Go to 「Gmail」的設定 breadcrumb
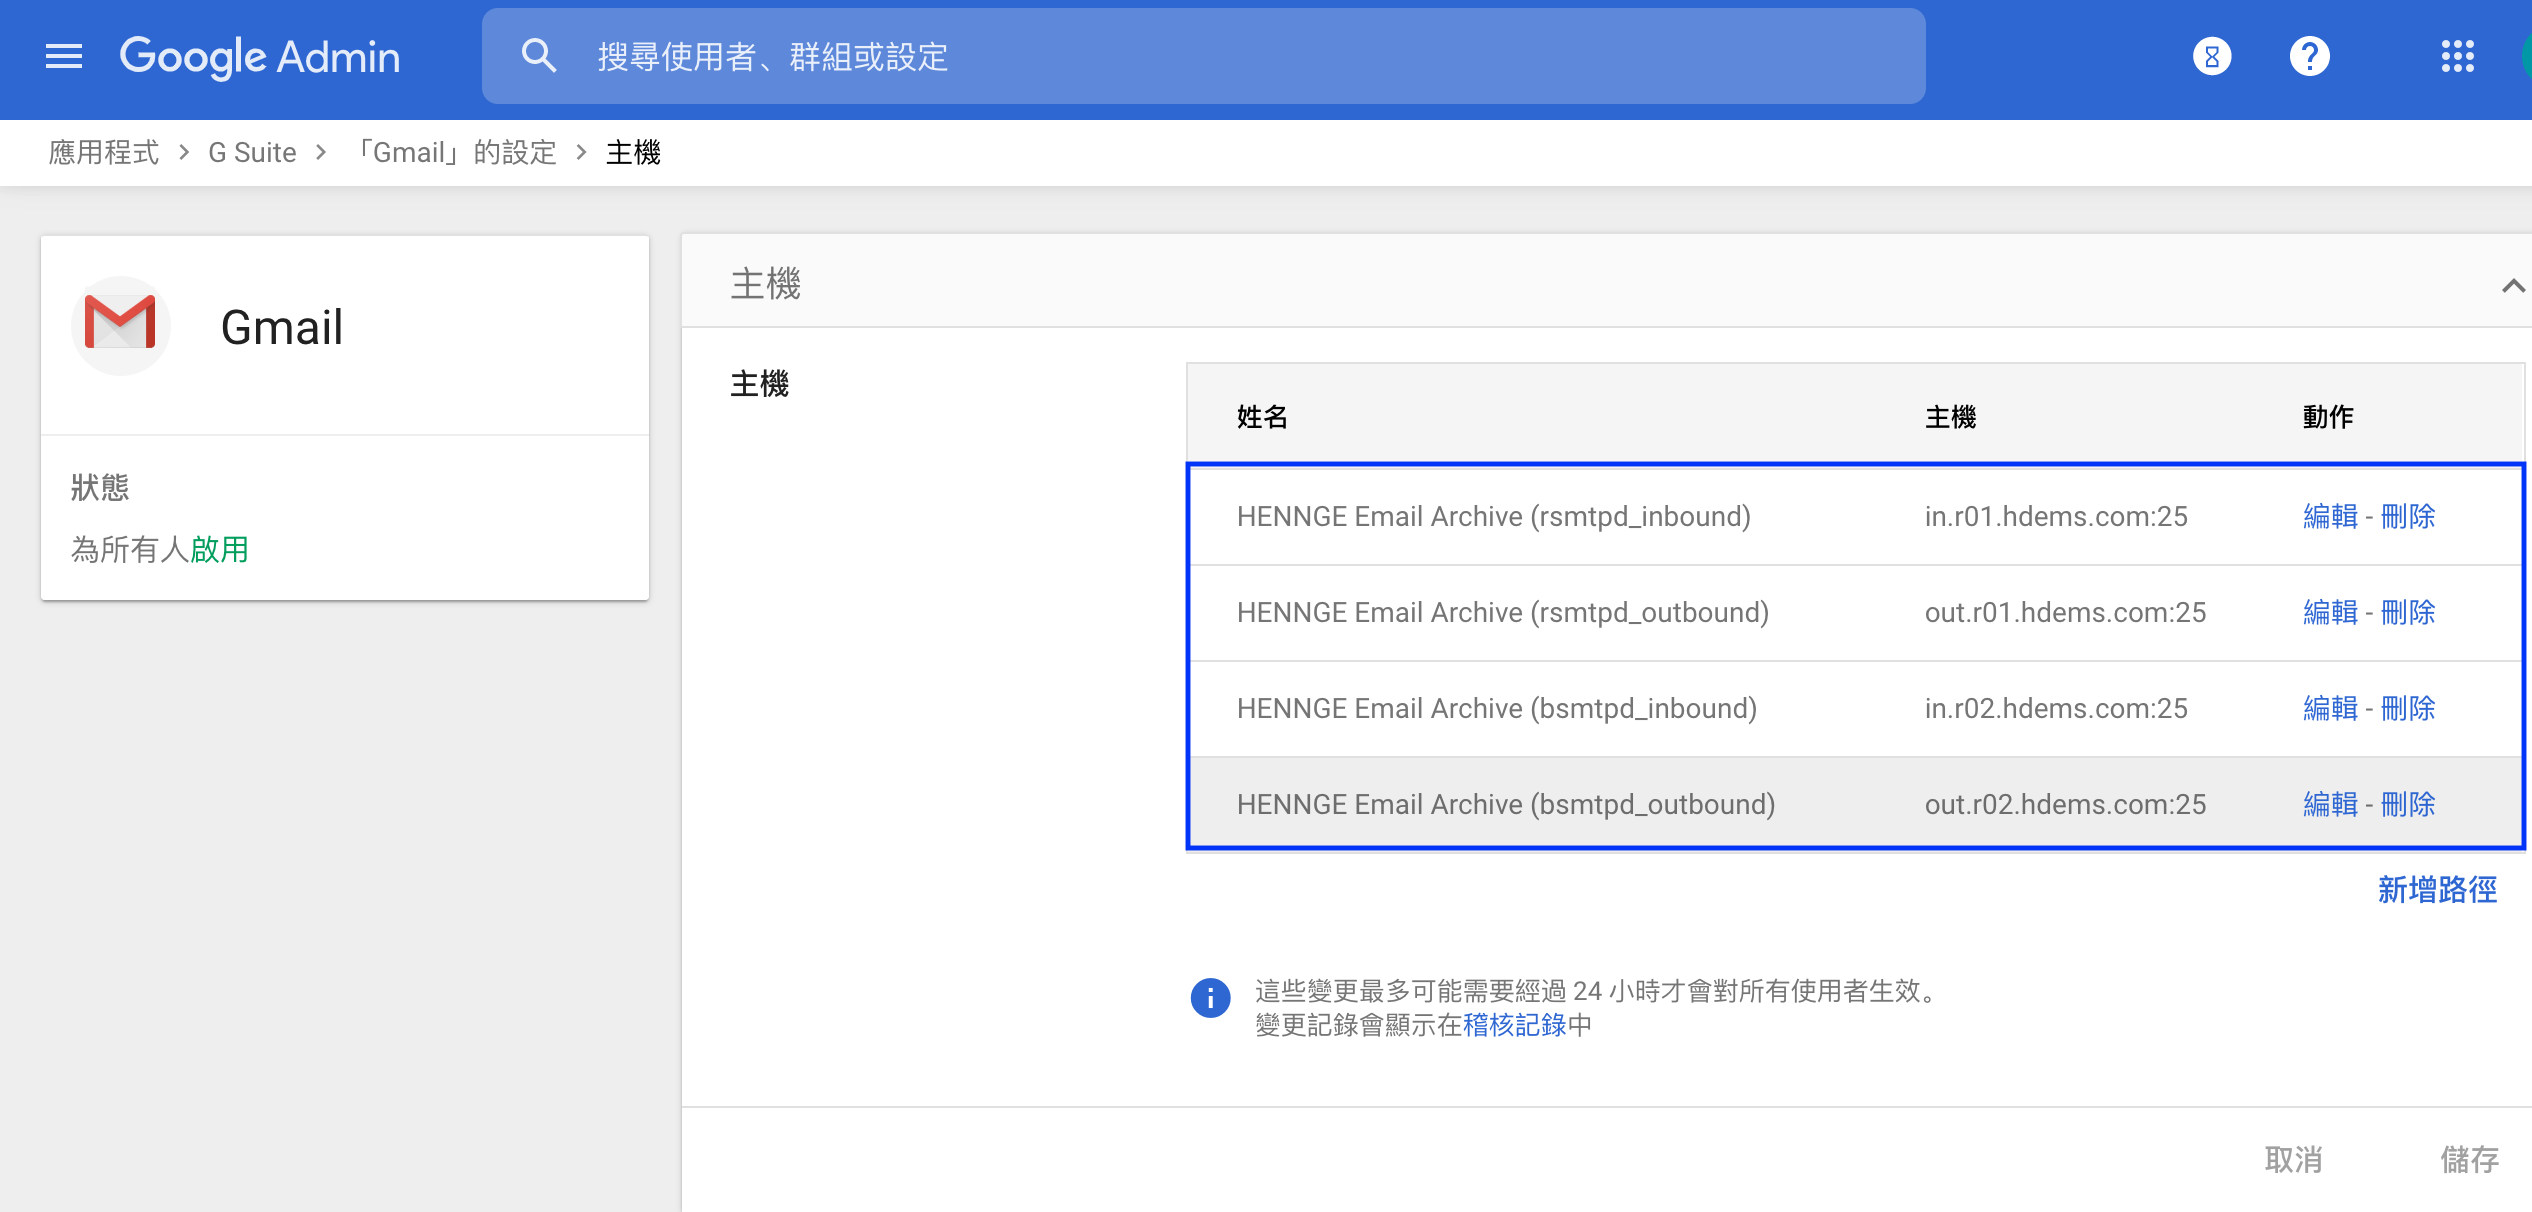The image size is (2532, 1212). point(458,152)
